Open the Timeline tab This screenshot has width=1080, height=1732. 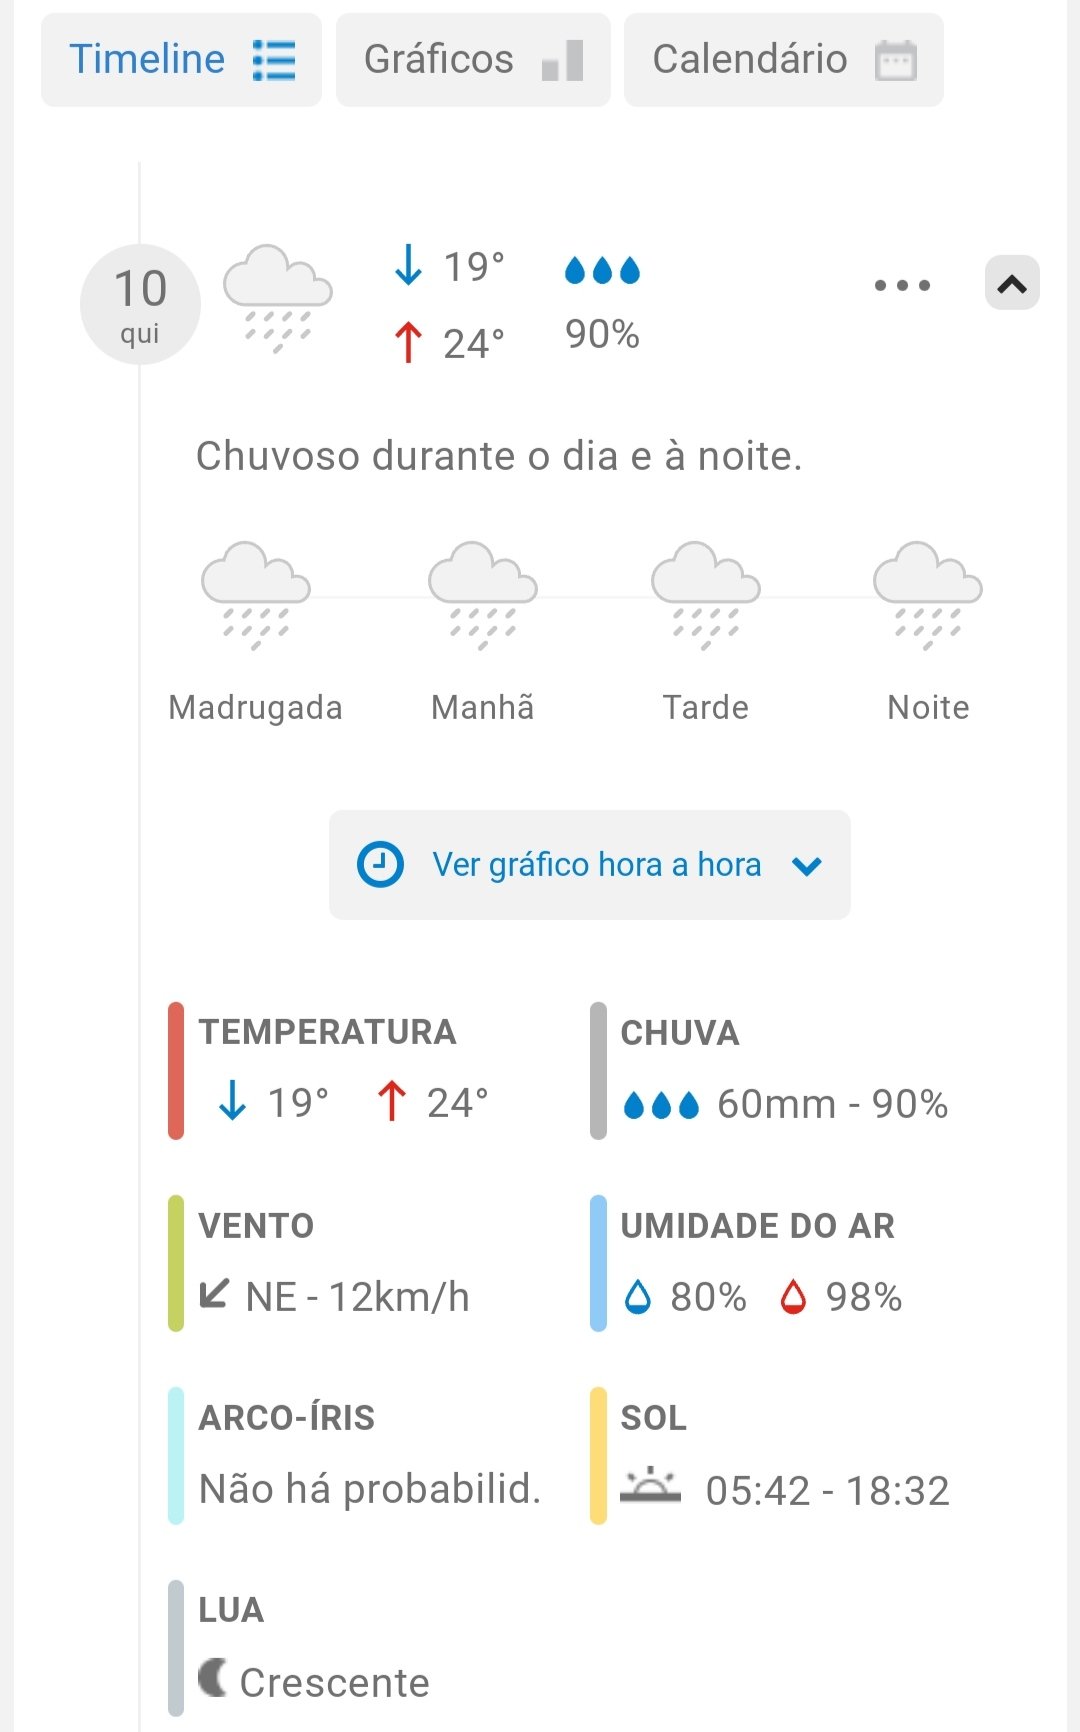click(x=181, y=60)
